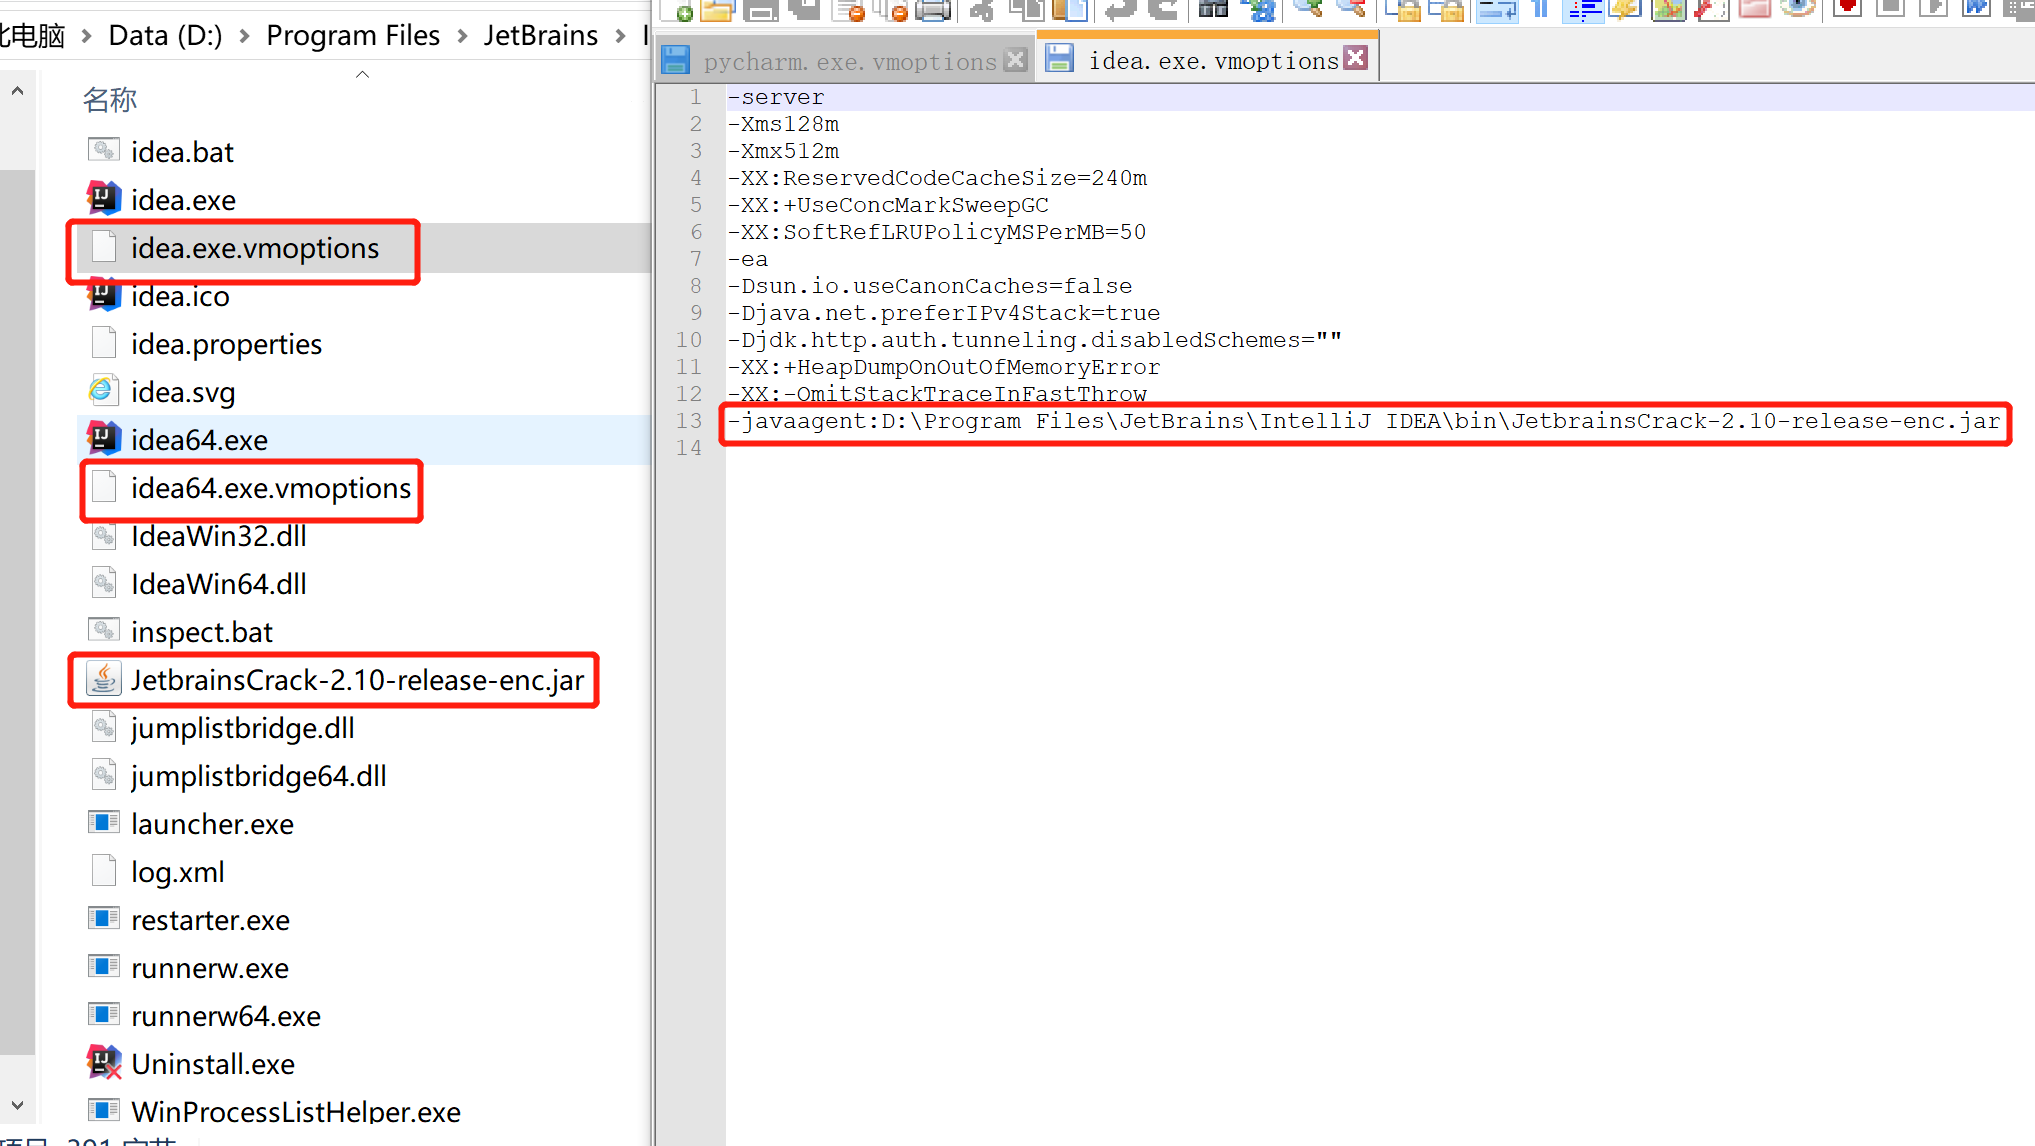Expand chevron after JetBrains breadcrumb

(621, 36)
